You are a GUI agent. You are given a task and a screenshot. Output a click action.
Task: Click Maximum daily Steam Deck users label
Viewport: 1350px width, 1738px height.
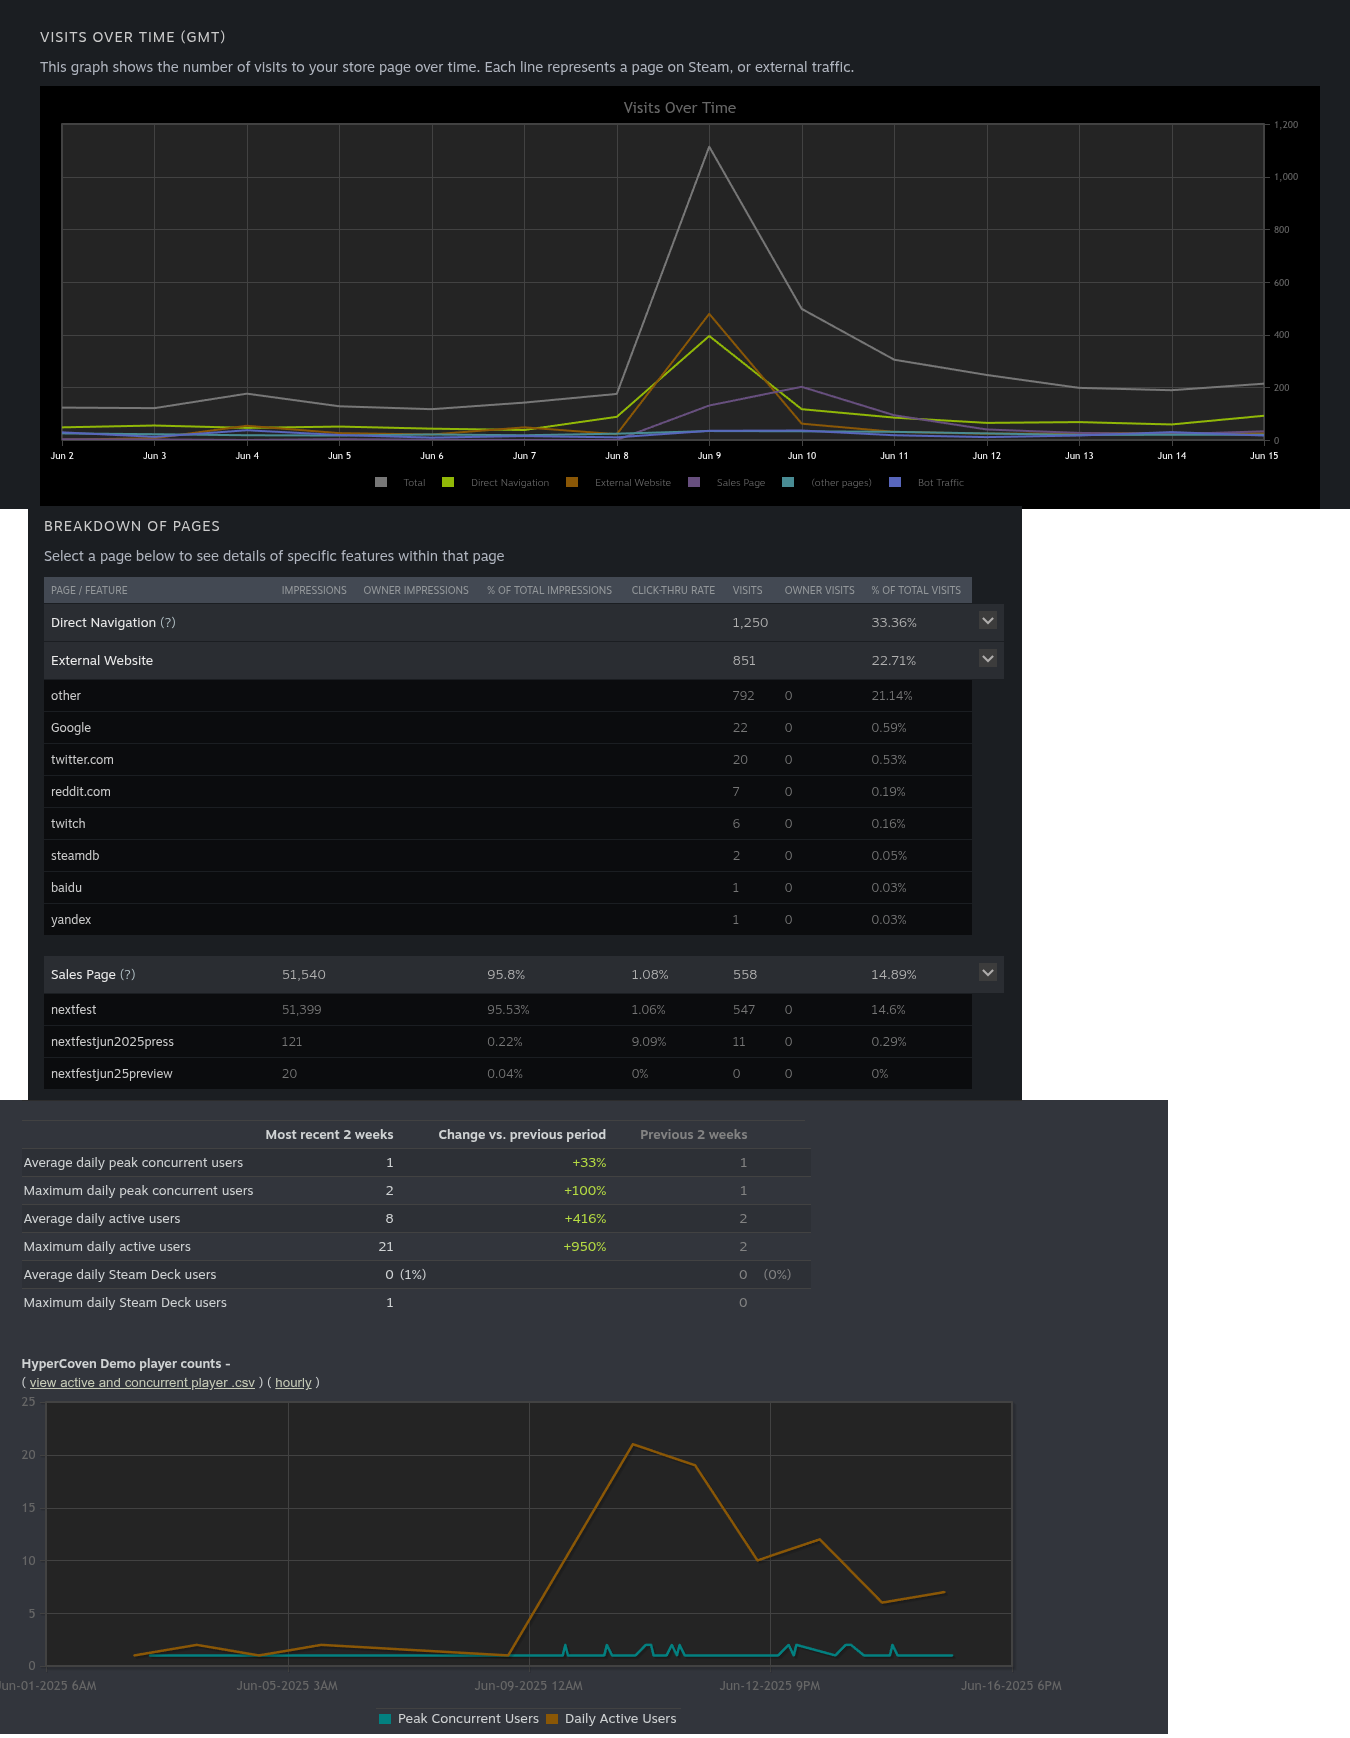click(125, 1303)
